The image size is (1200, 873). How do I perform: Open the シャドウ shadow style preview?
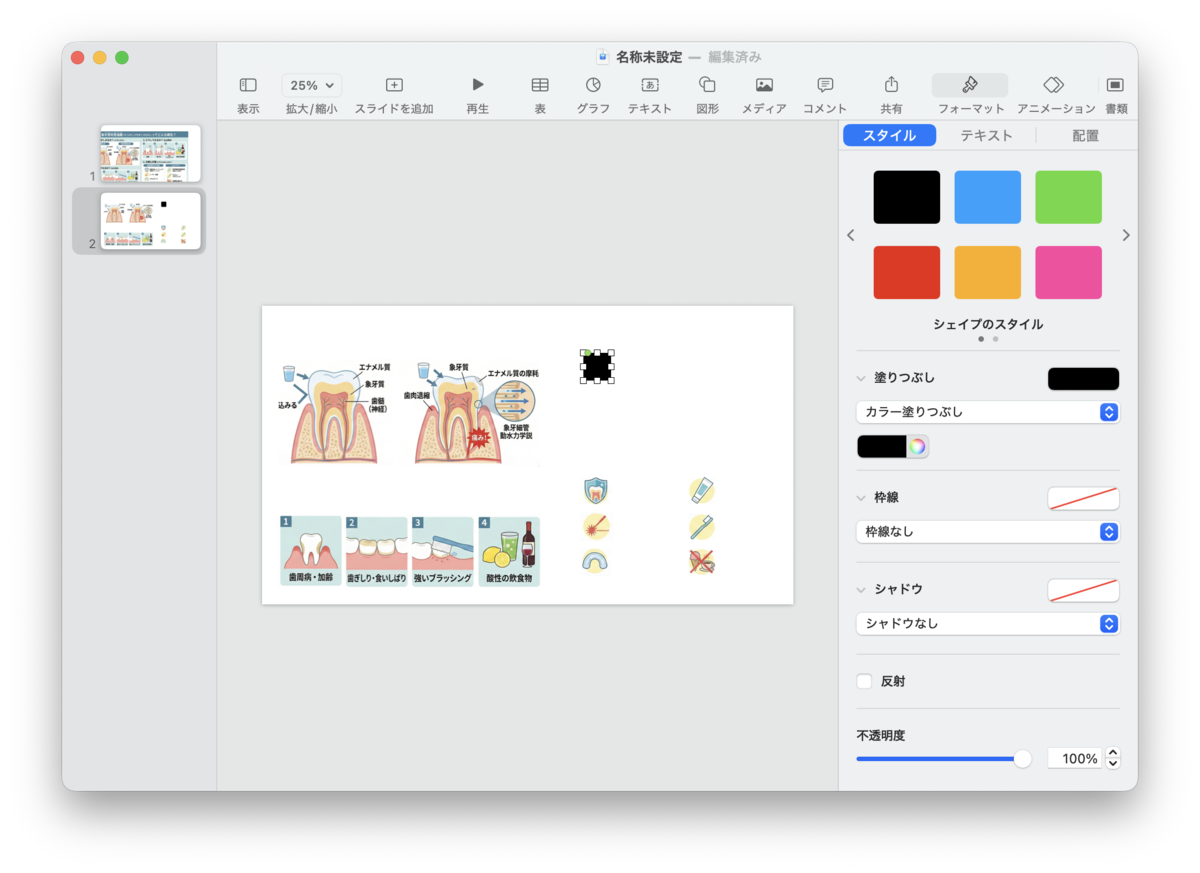(1083, 590)
